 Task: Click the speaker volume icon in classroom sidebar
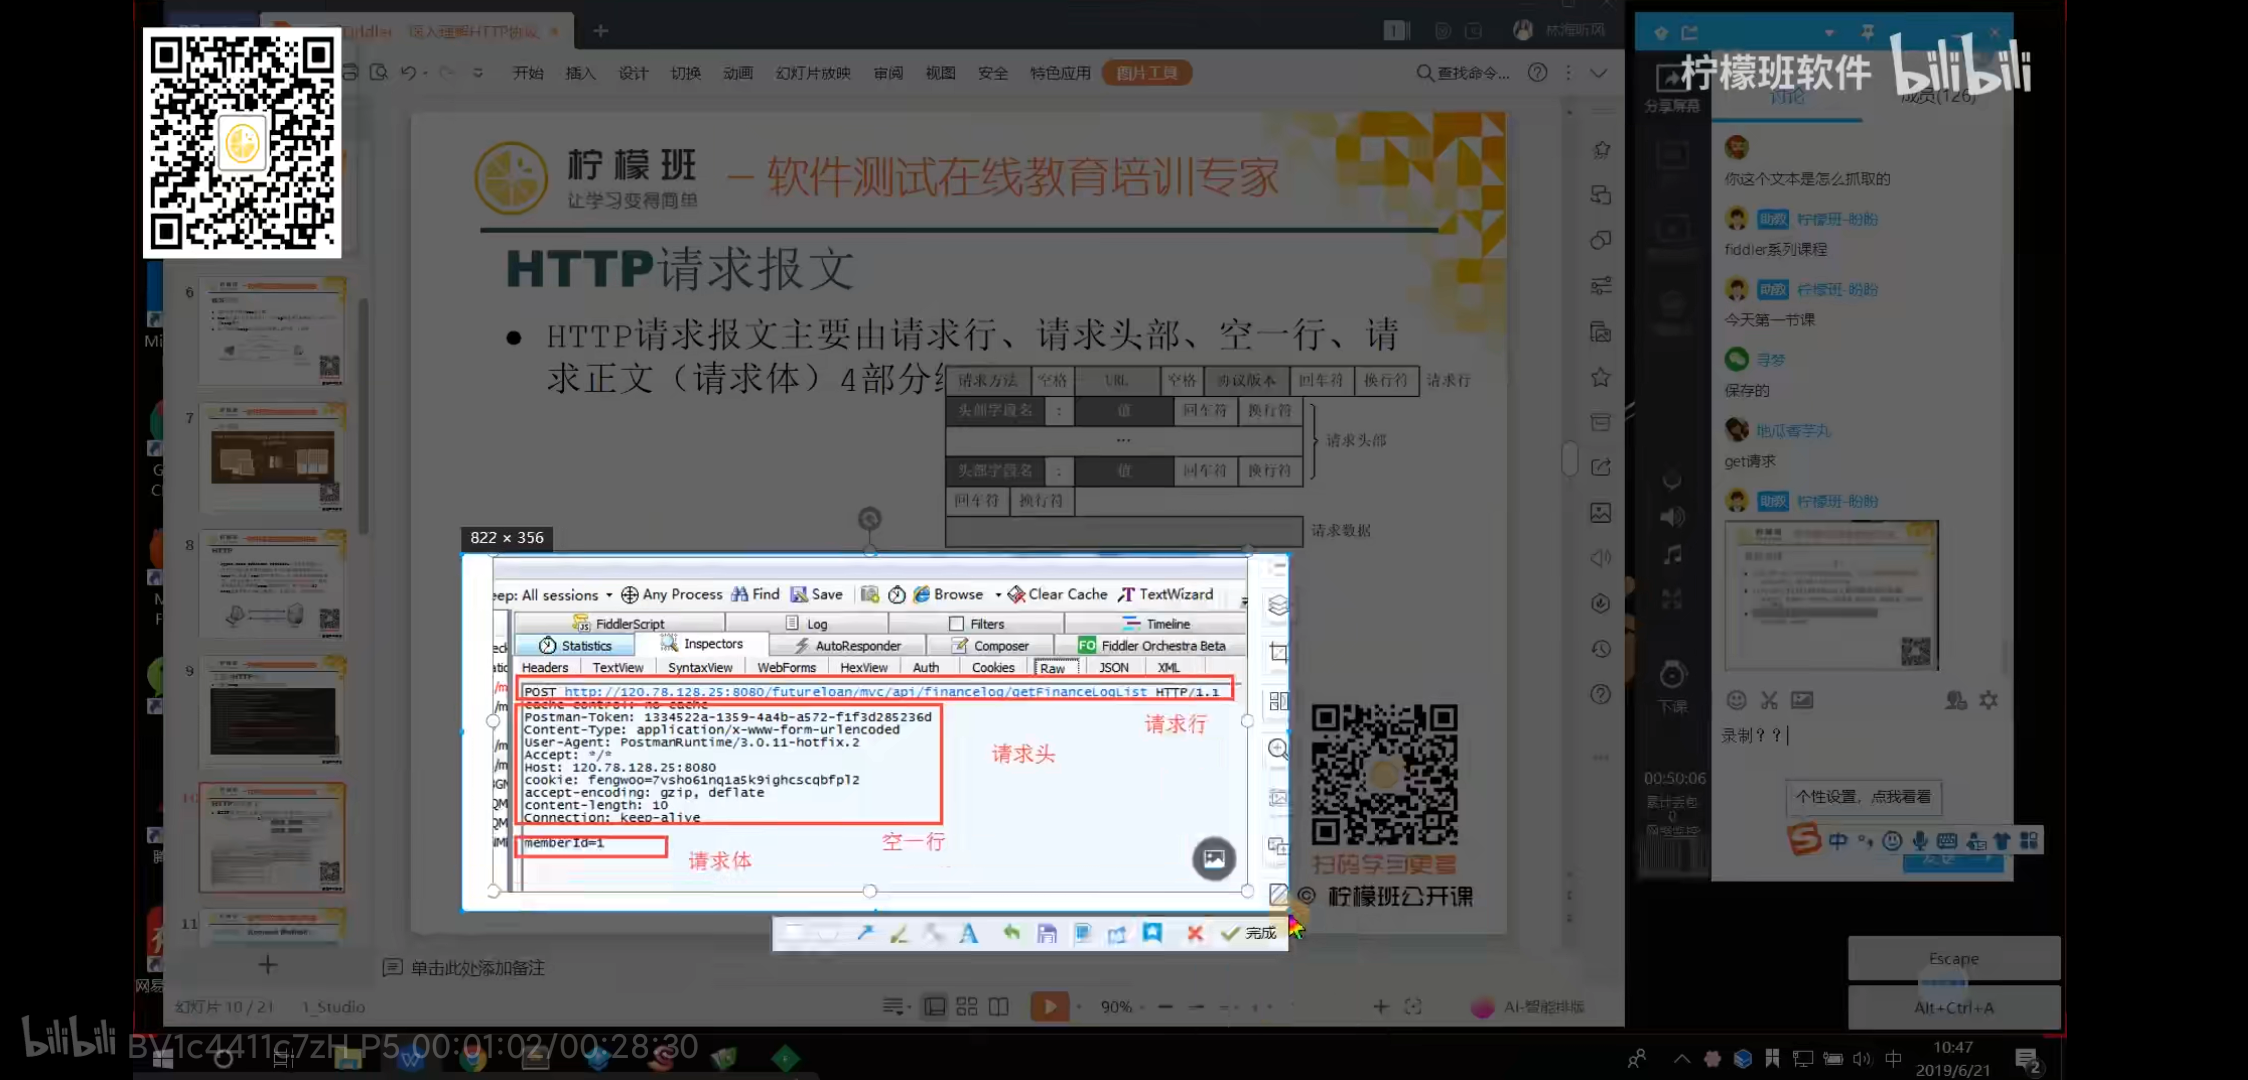(x=1672, y=517)
